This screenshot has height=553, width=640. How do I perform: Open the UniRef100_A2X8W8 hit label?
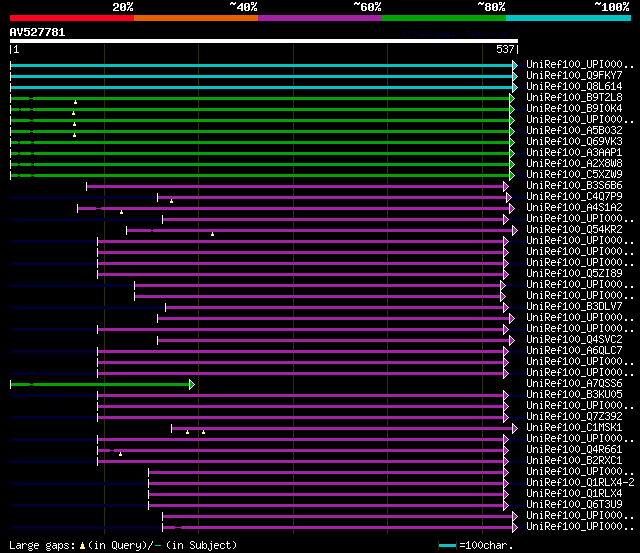tap(574, 164)
